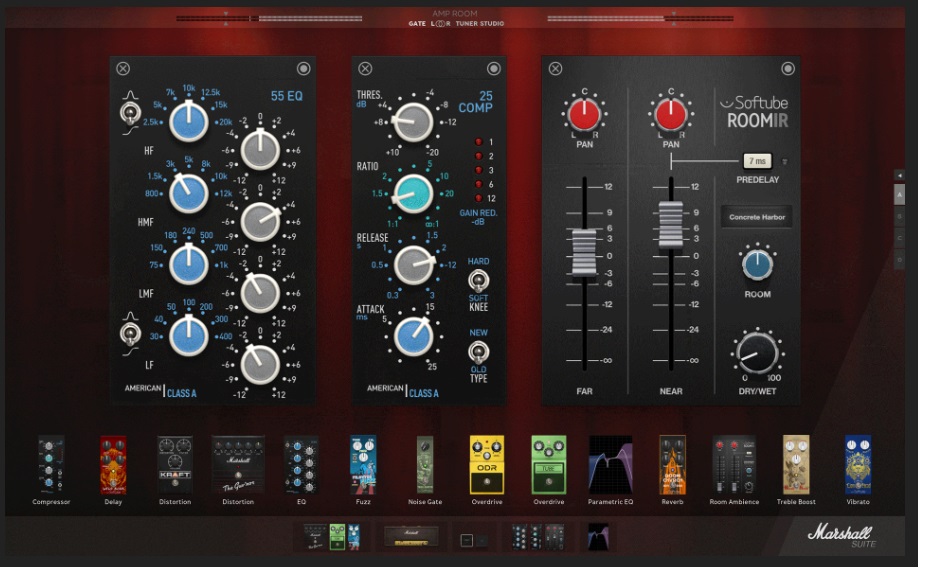
Task: Click the red NEAR PAN knob
Action: pos(671,115)
